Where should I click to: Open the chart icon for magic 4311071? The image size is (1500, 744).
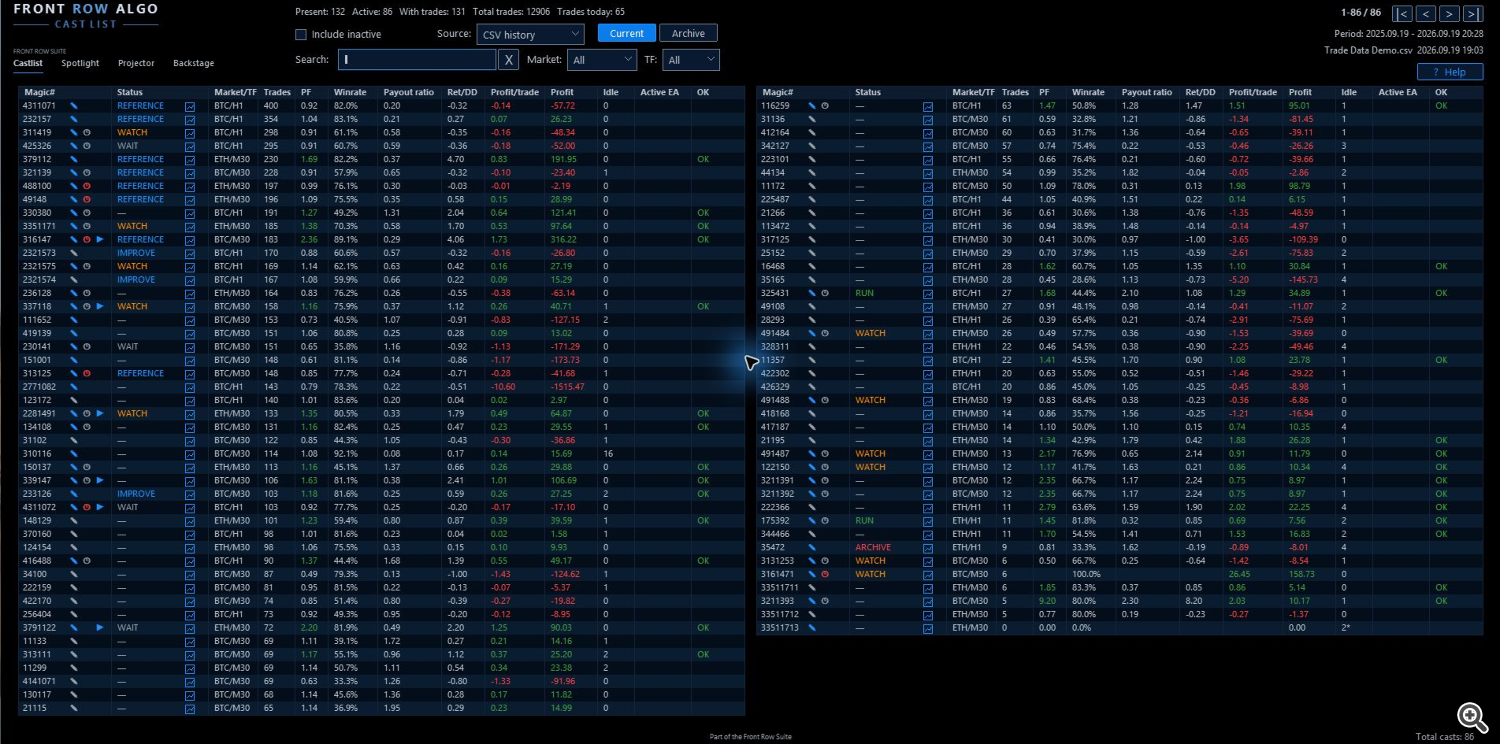click(190, 106)
